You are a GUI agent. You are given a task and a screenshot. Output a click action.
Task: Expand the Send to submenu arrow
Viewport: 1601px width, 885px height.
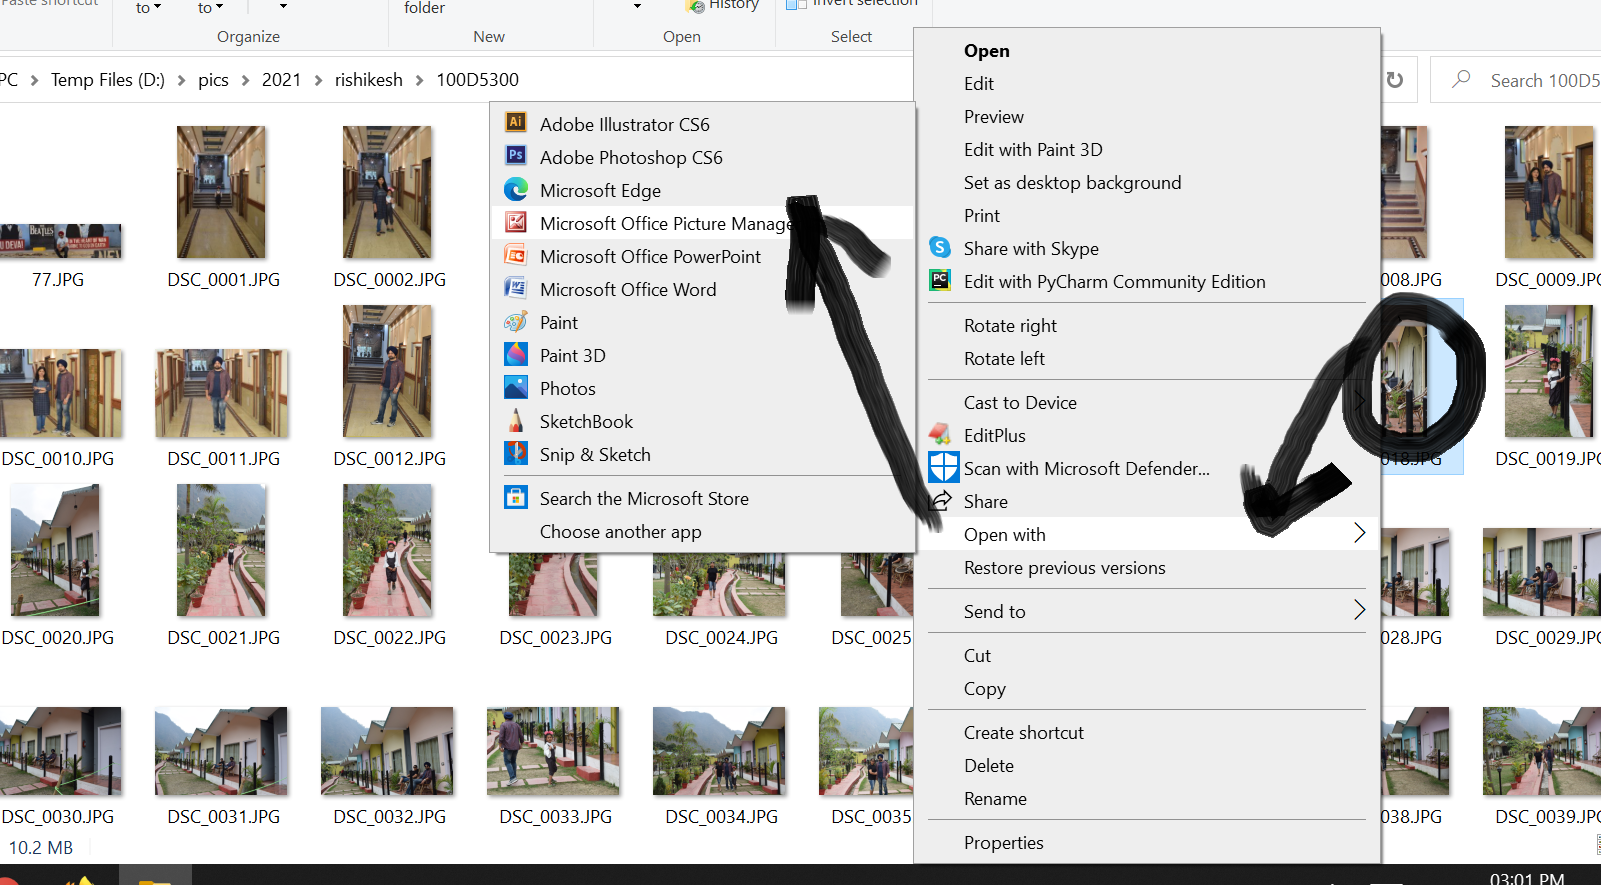coord(1359,610)
